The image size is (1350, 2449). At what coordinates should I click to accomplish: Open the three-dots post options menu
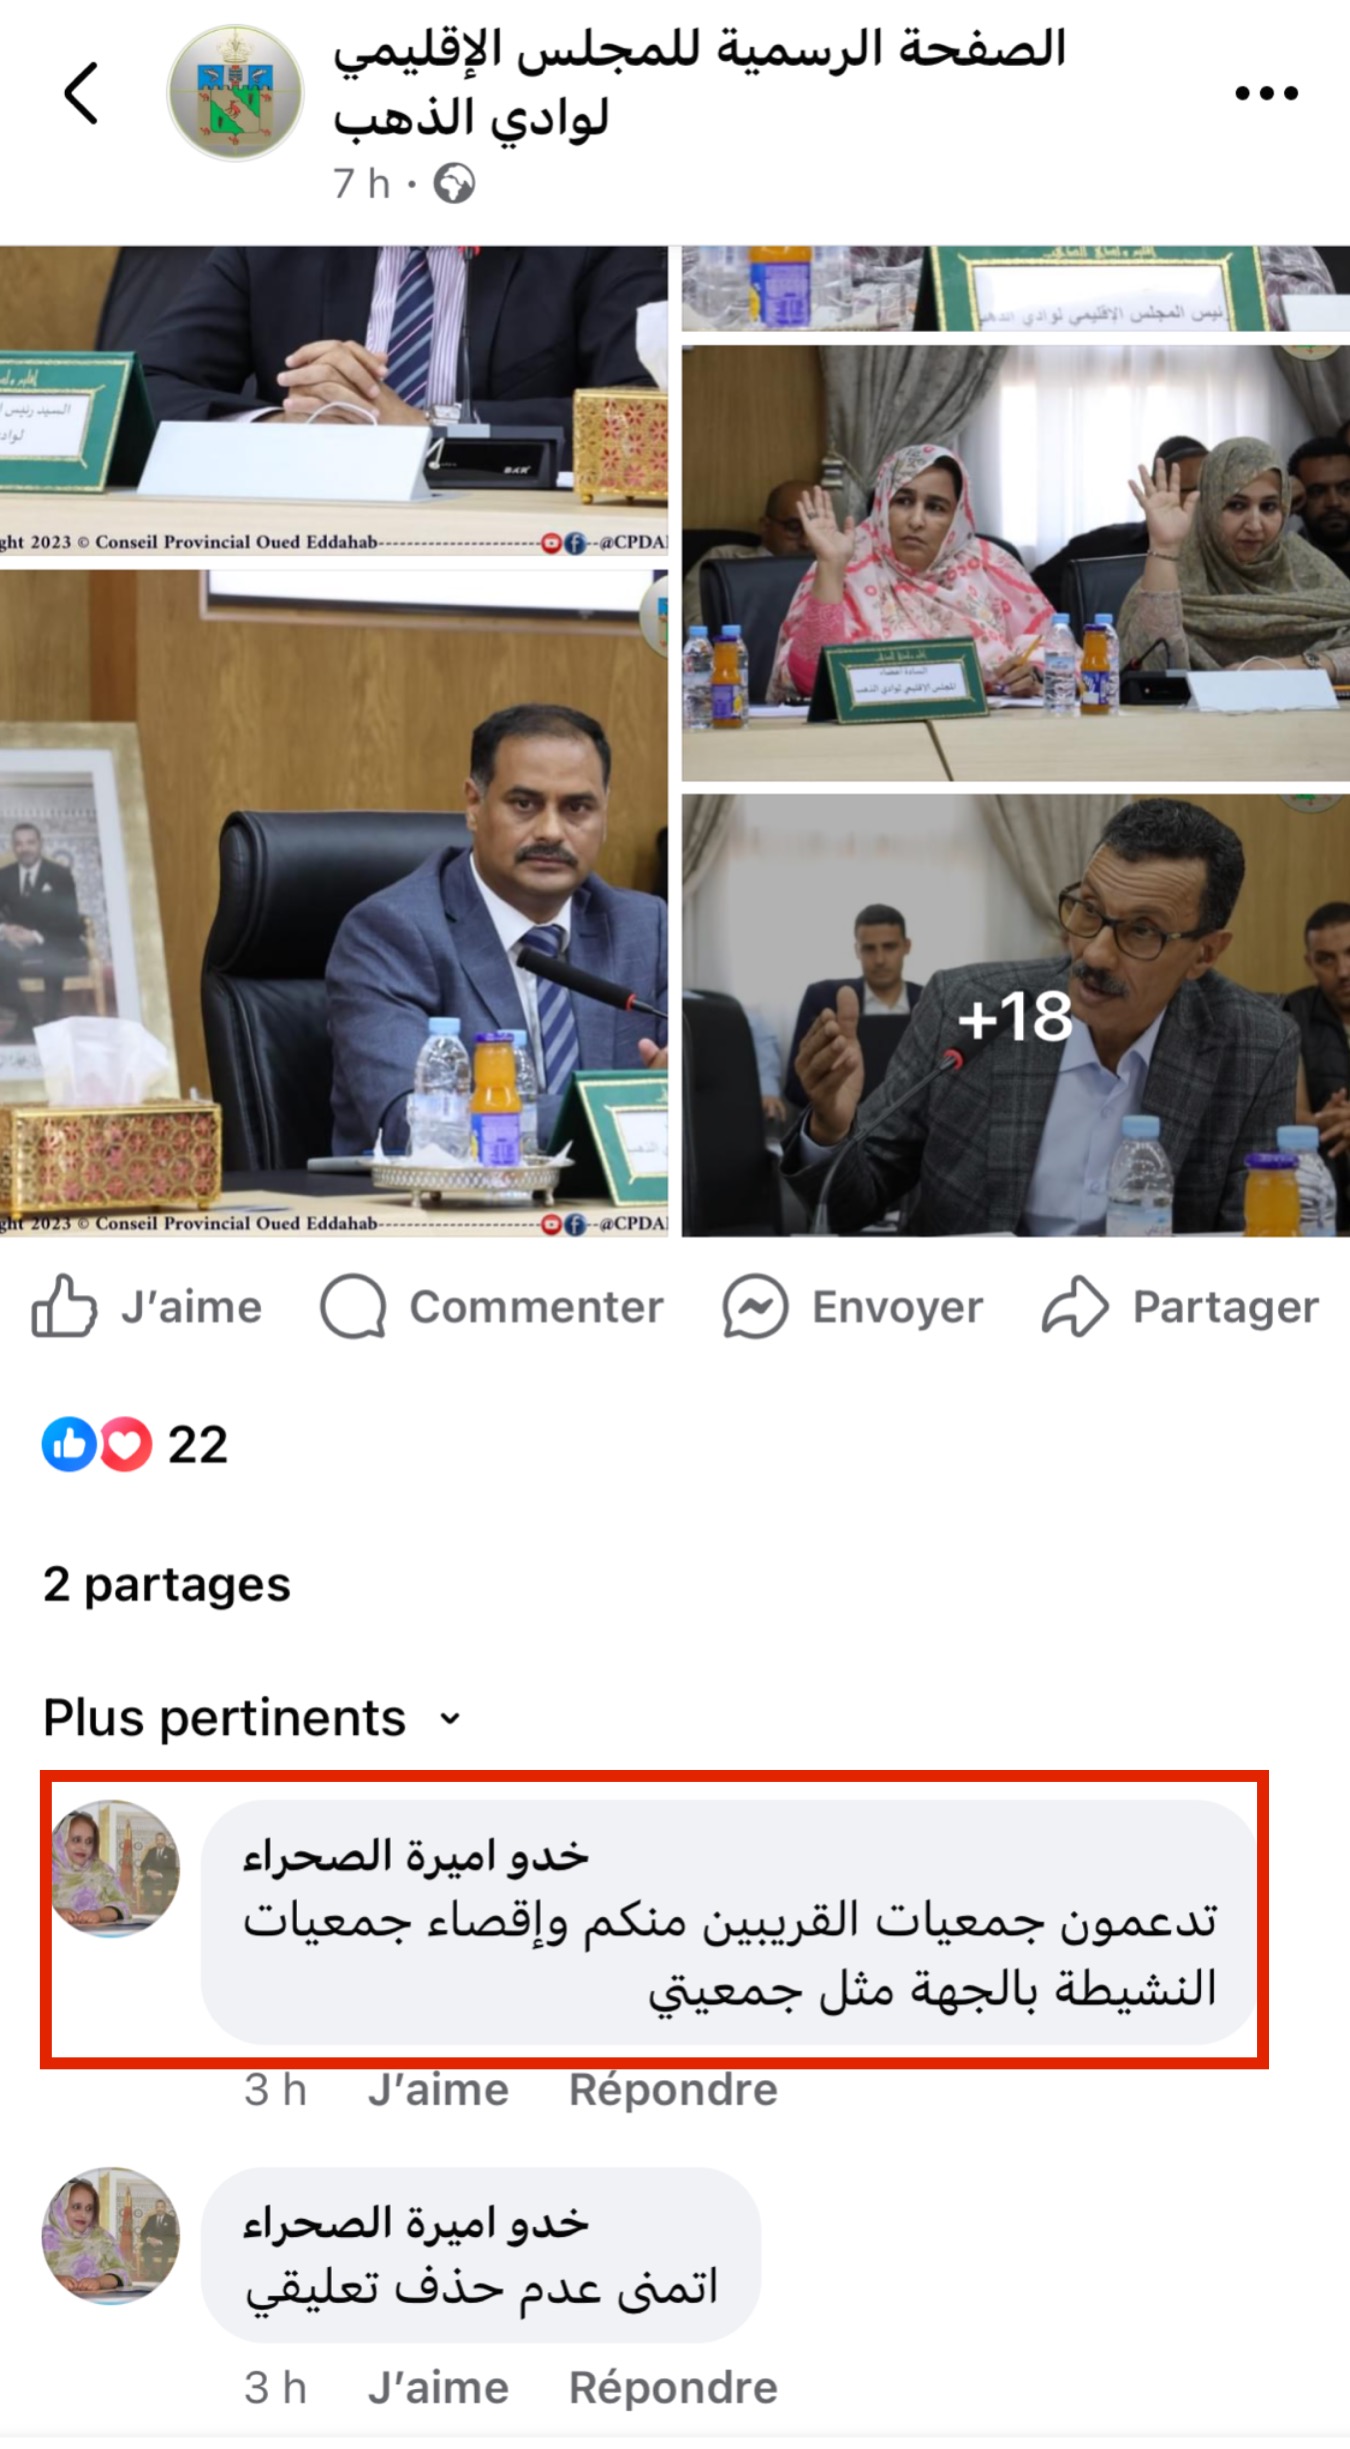coord(1266,94)
